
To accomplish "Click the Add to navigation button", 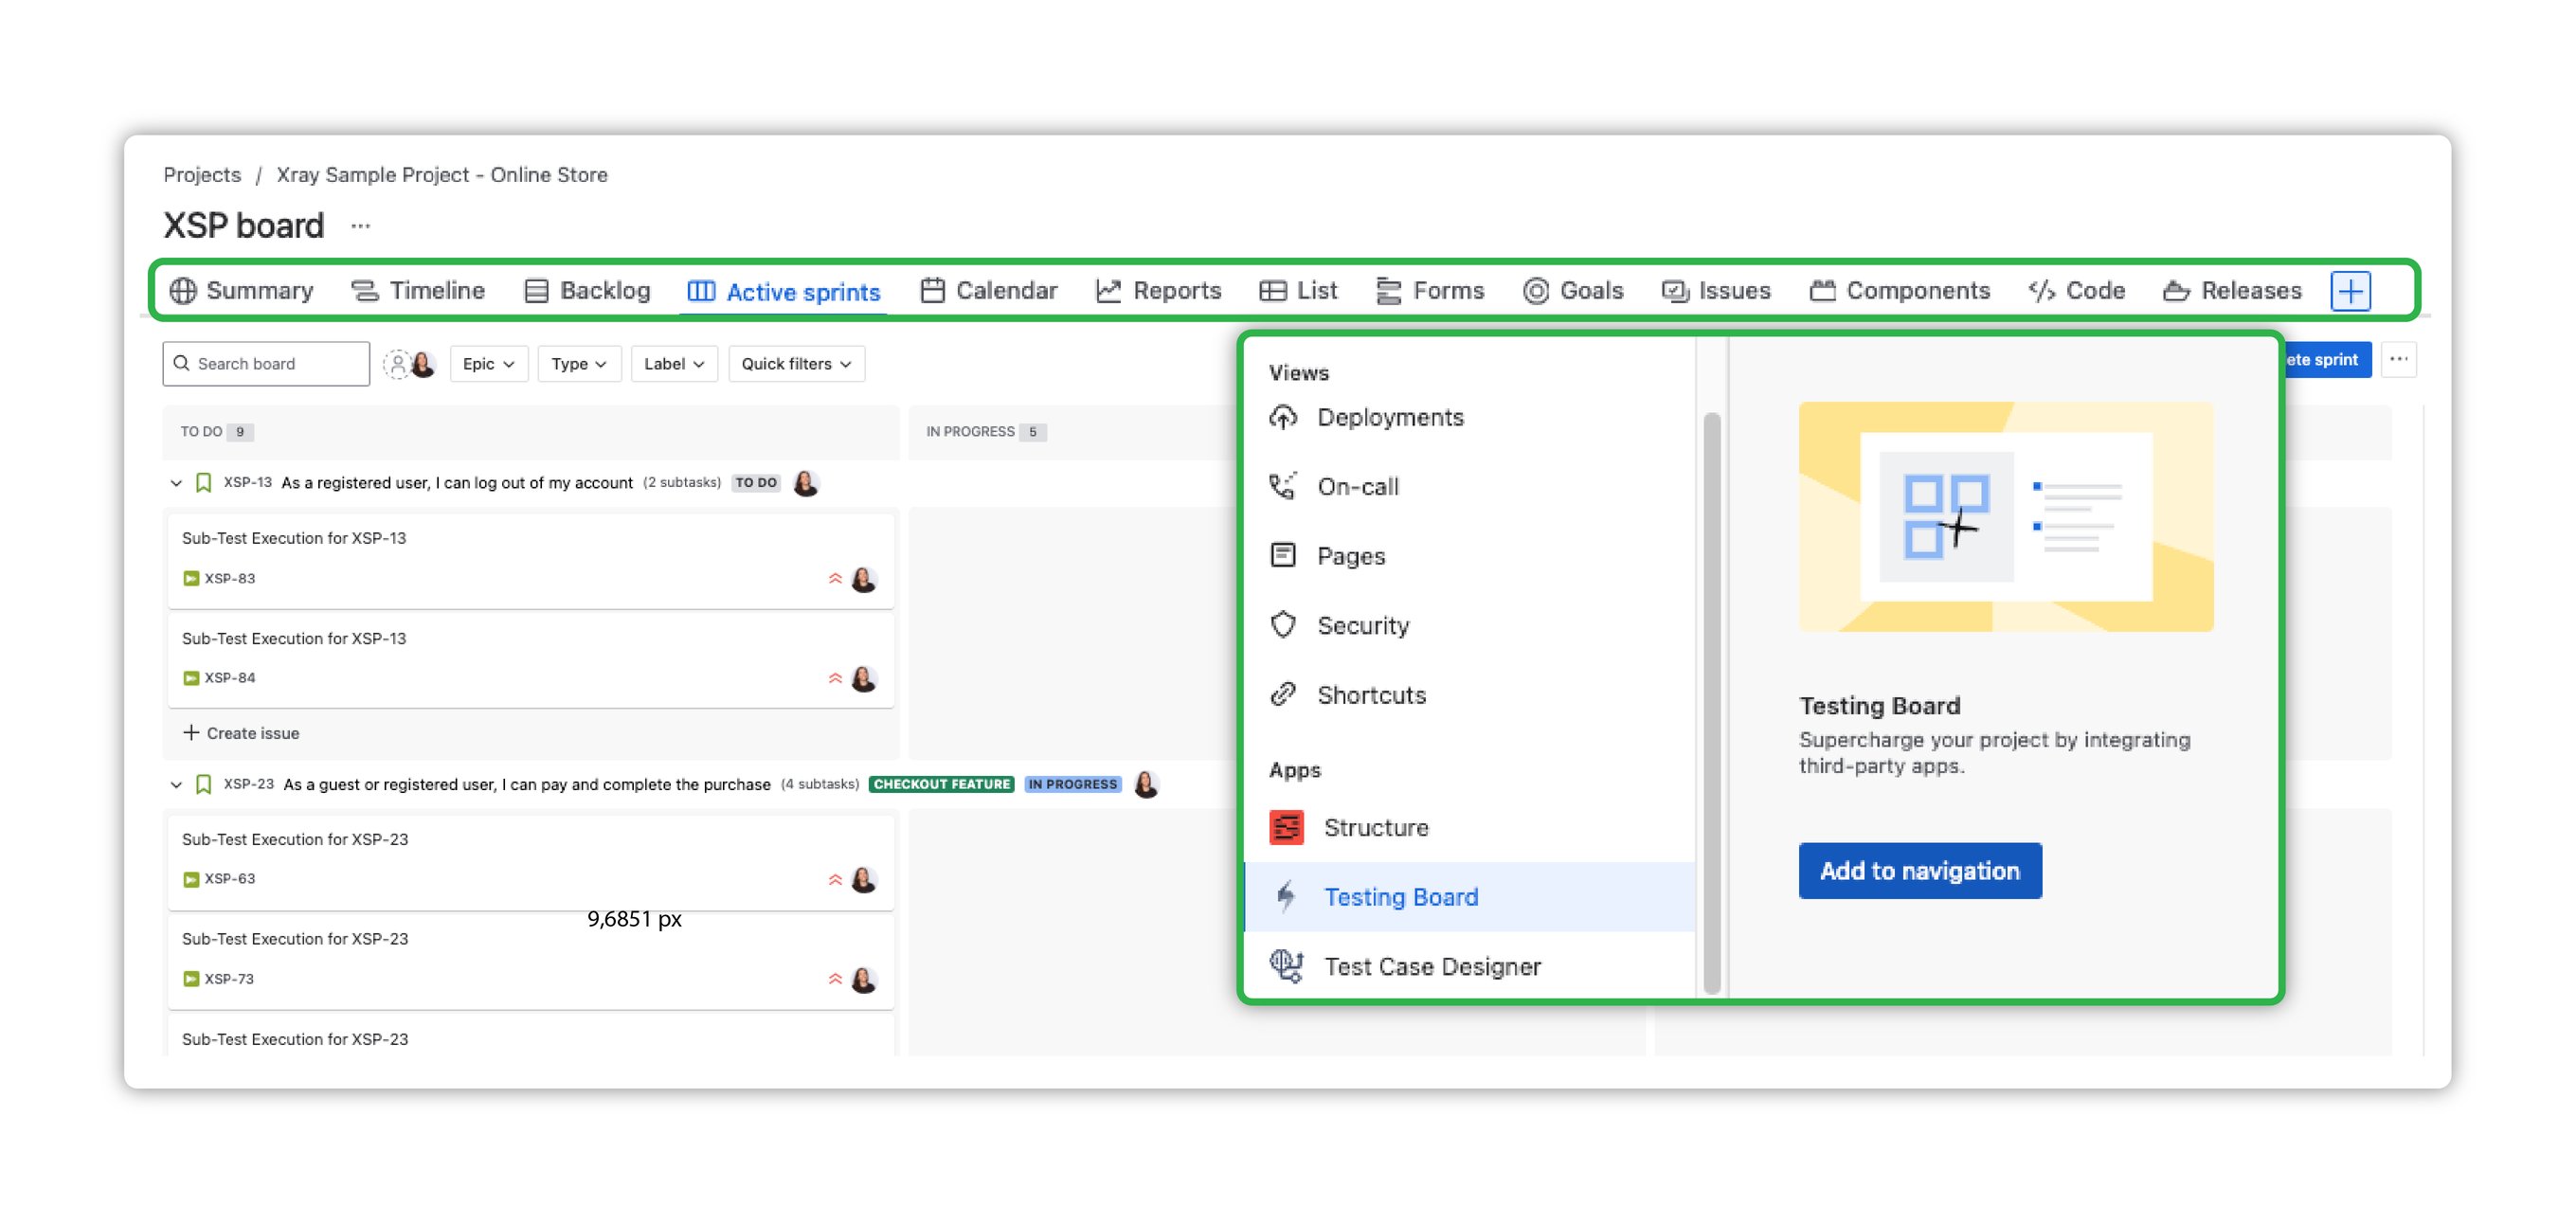I will 1919,871.
